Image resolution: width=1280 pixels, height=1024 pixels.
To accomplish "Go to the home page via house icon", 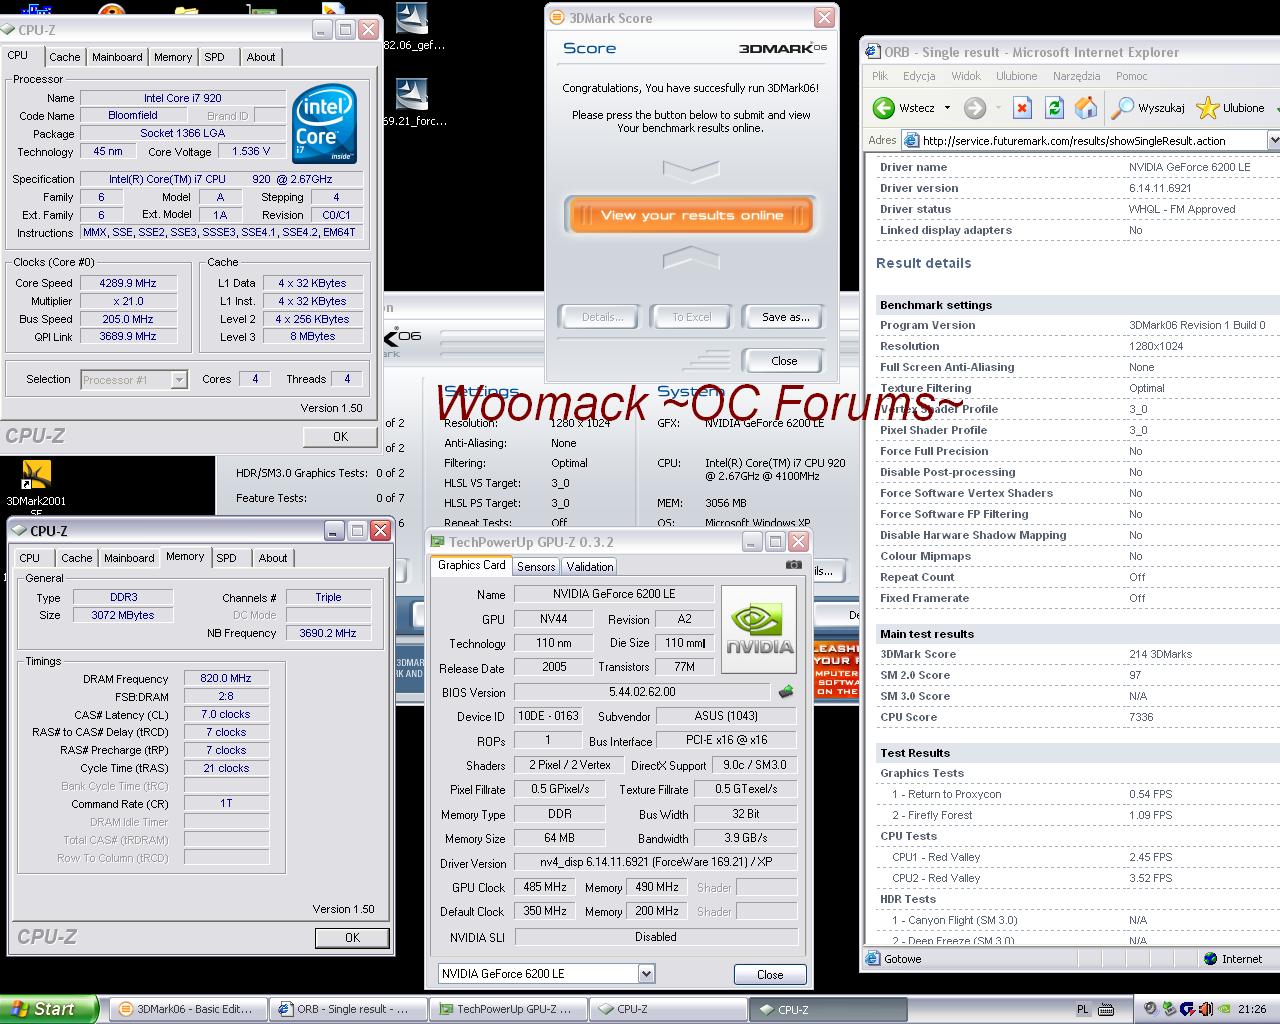I will tap(1086, 108).
